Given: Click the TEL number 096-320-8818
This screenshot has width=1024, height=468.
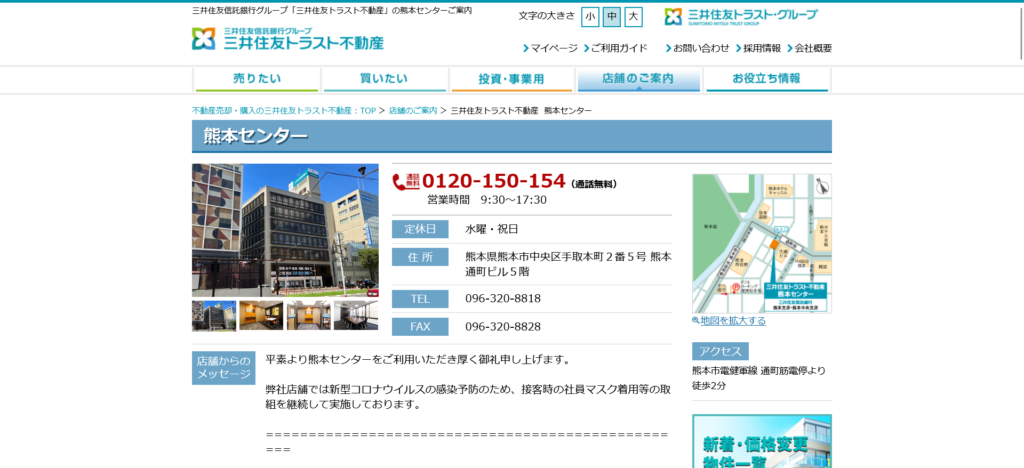Looking at the screenshot, I should click(x=503, y=299).
